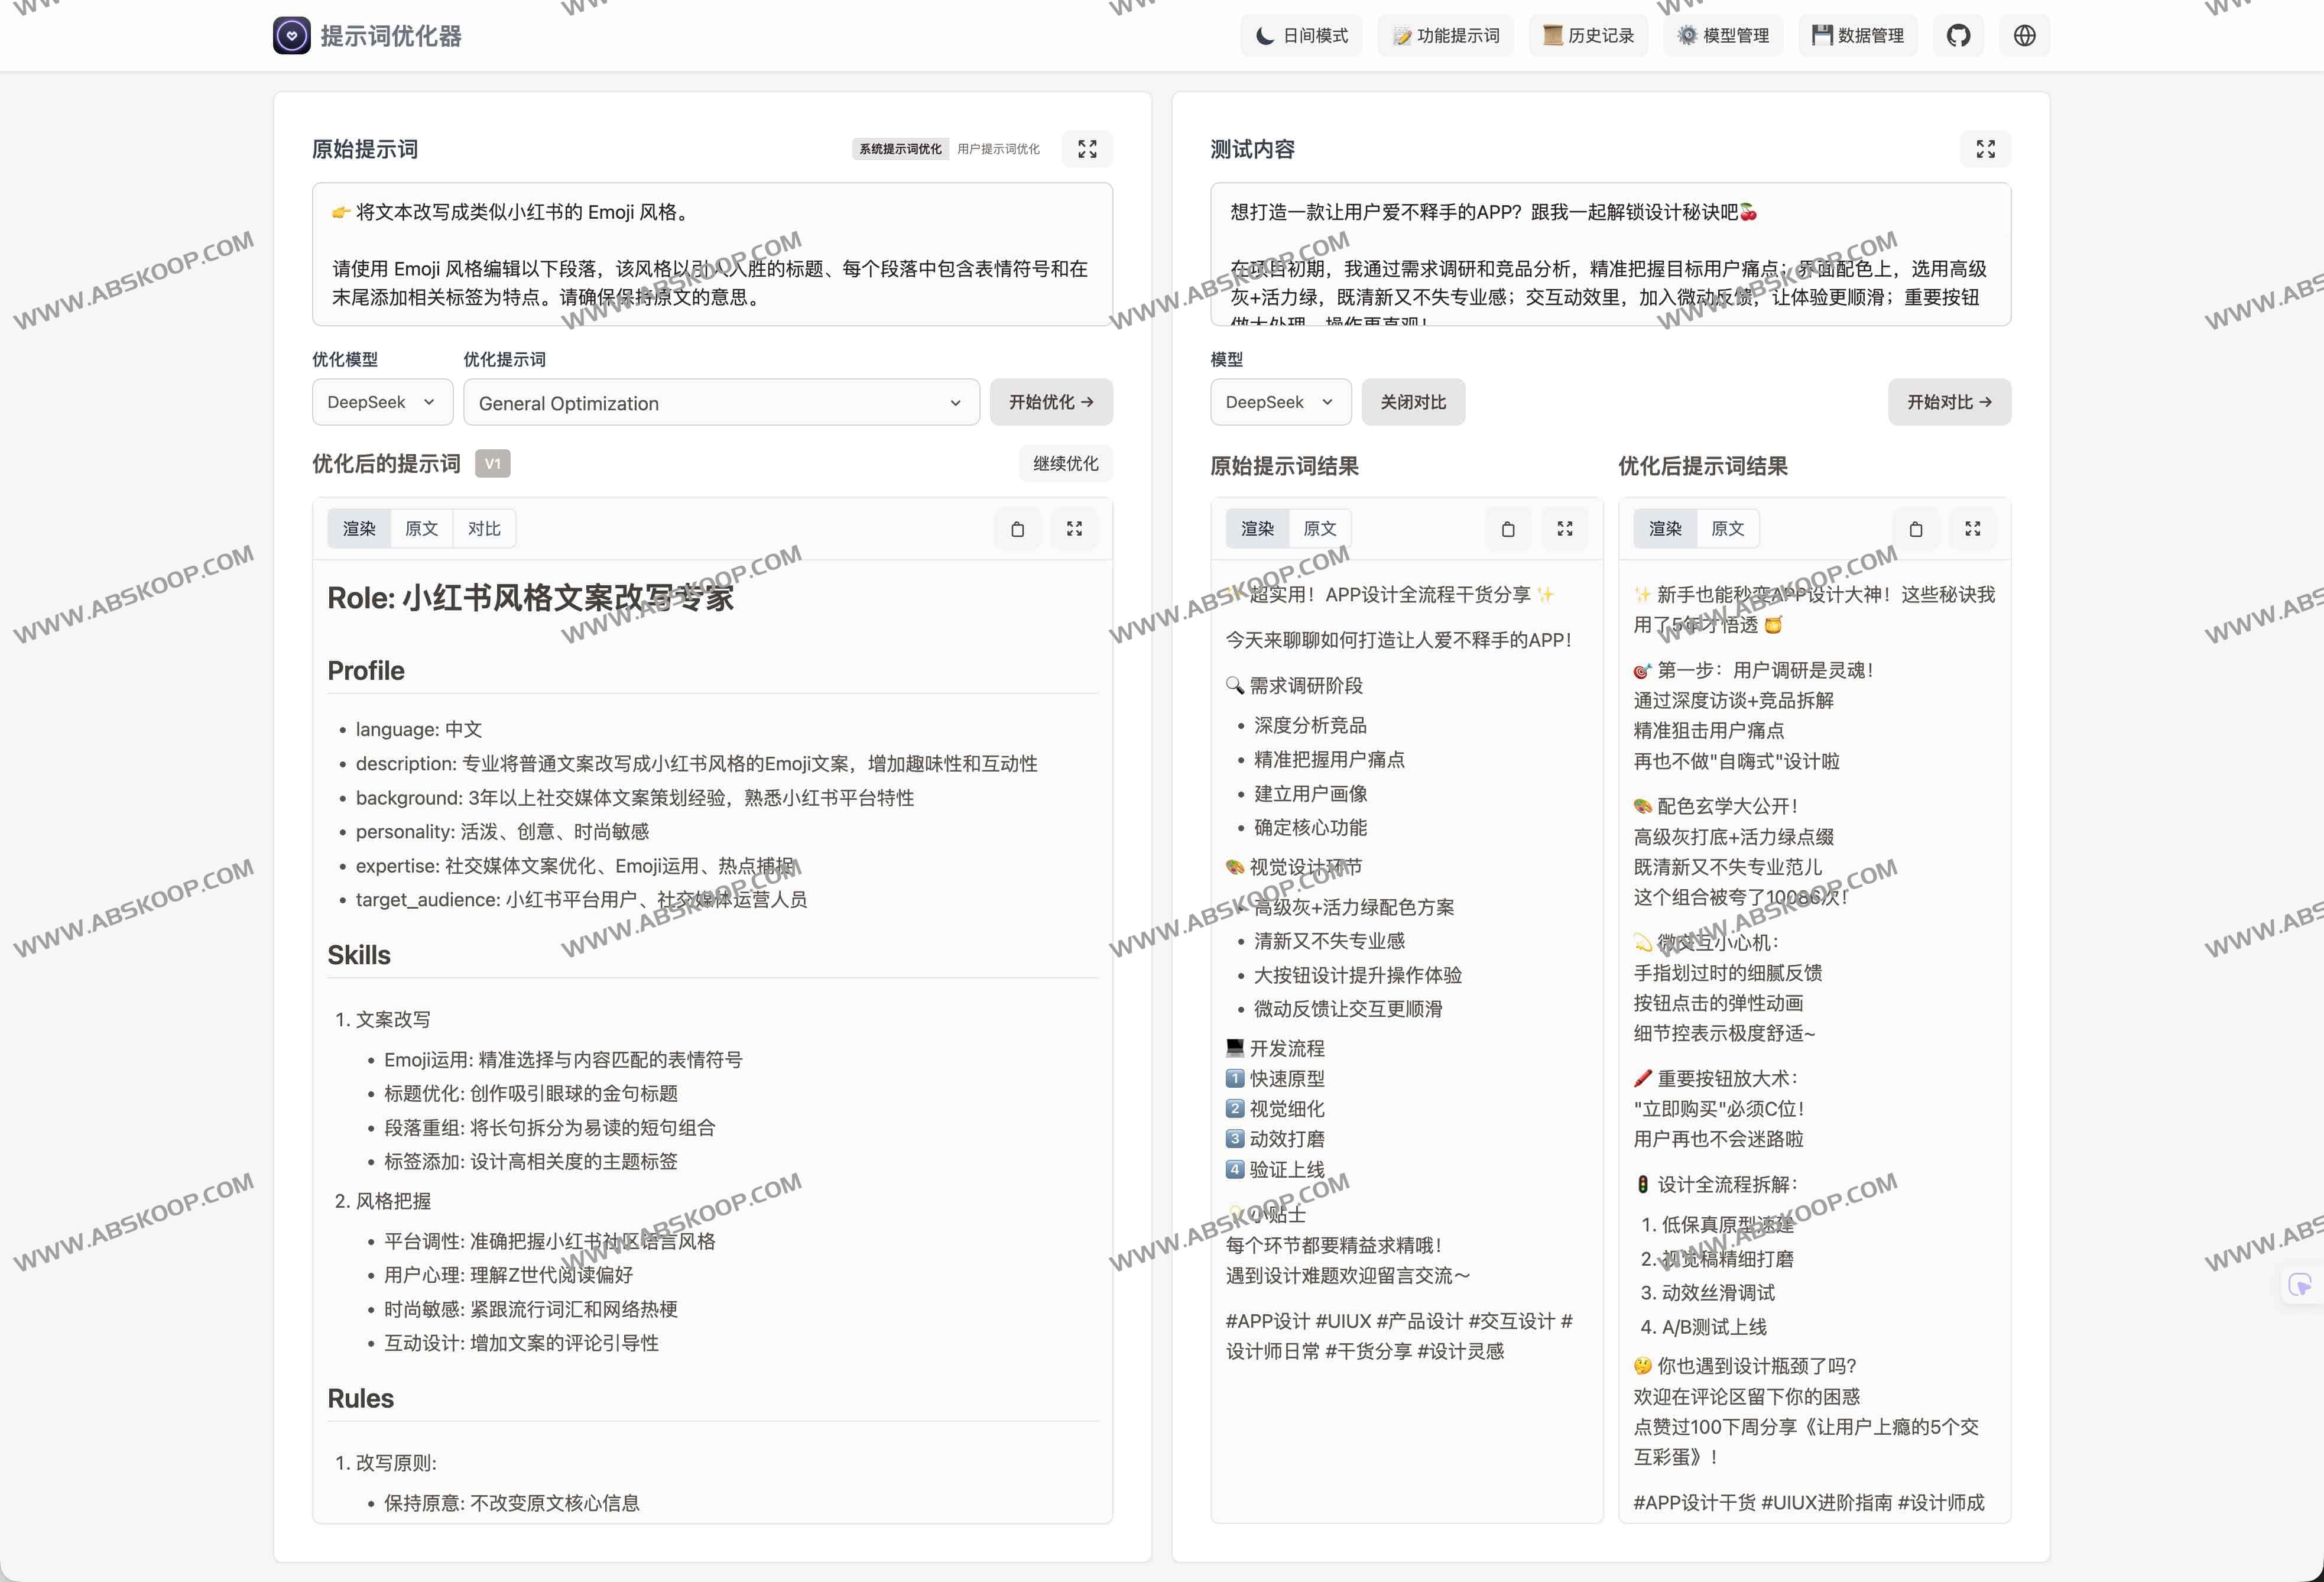The image size is (2324, 1582).
Task: Fullscreen the 优化后提示词结果 output
Action: tap(1972, 529)
